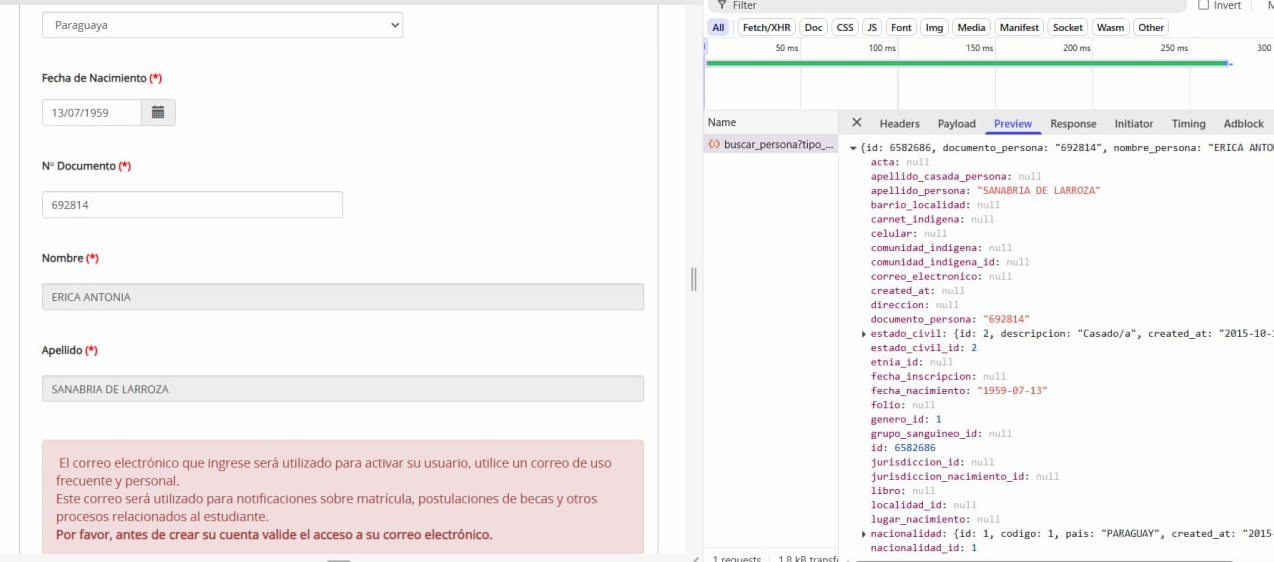The image size is (1274, 562).
Task: Open the Initiator tab
Action: (1133, 124)
